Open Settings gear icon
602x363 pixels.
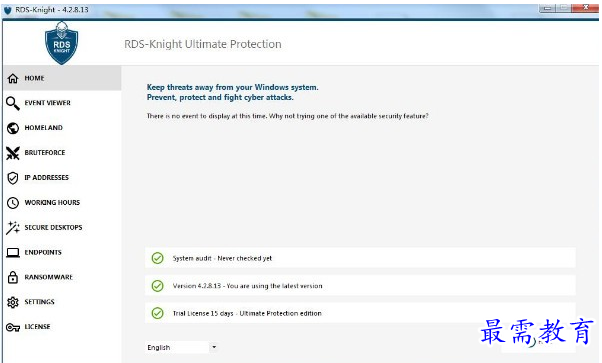pos(13,302)
